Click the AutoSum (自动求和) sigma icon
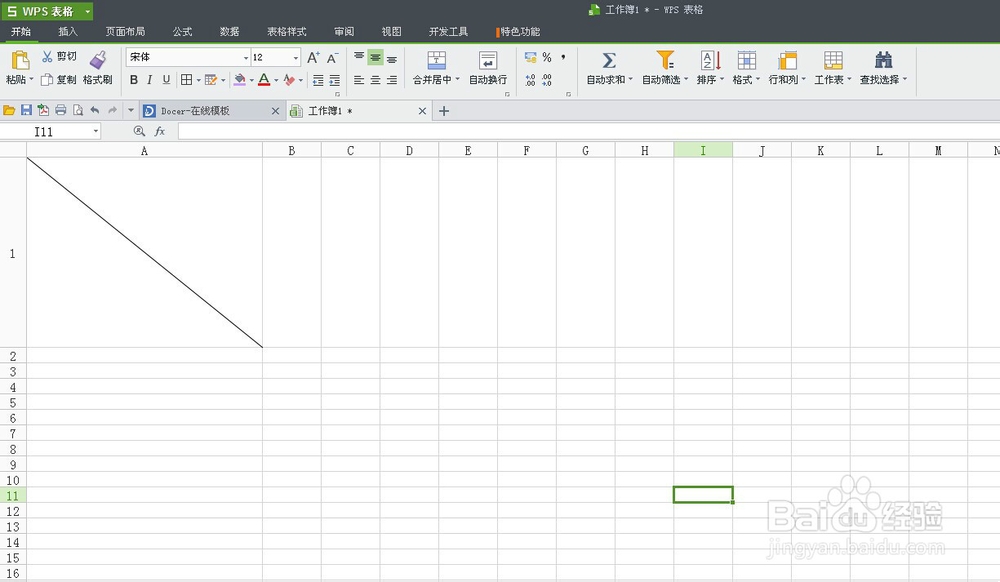Viewport: 1000px width, 582px height. pos(609,60)
